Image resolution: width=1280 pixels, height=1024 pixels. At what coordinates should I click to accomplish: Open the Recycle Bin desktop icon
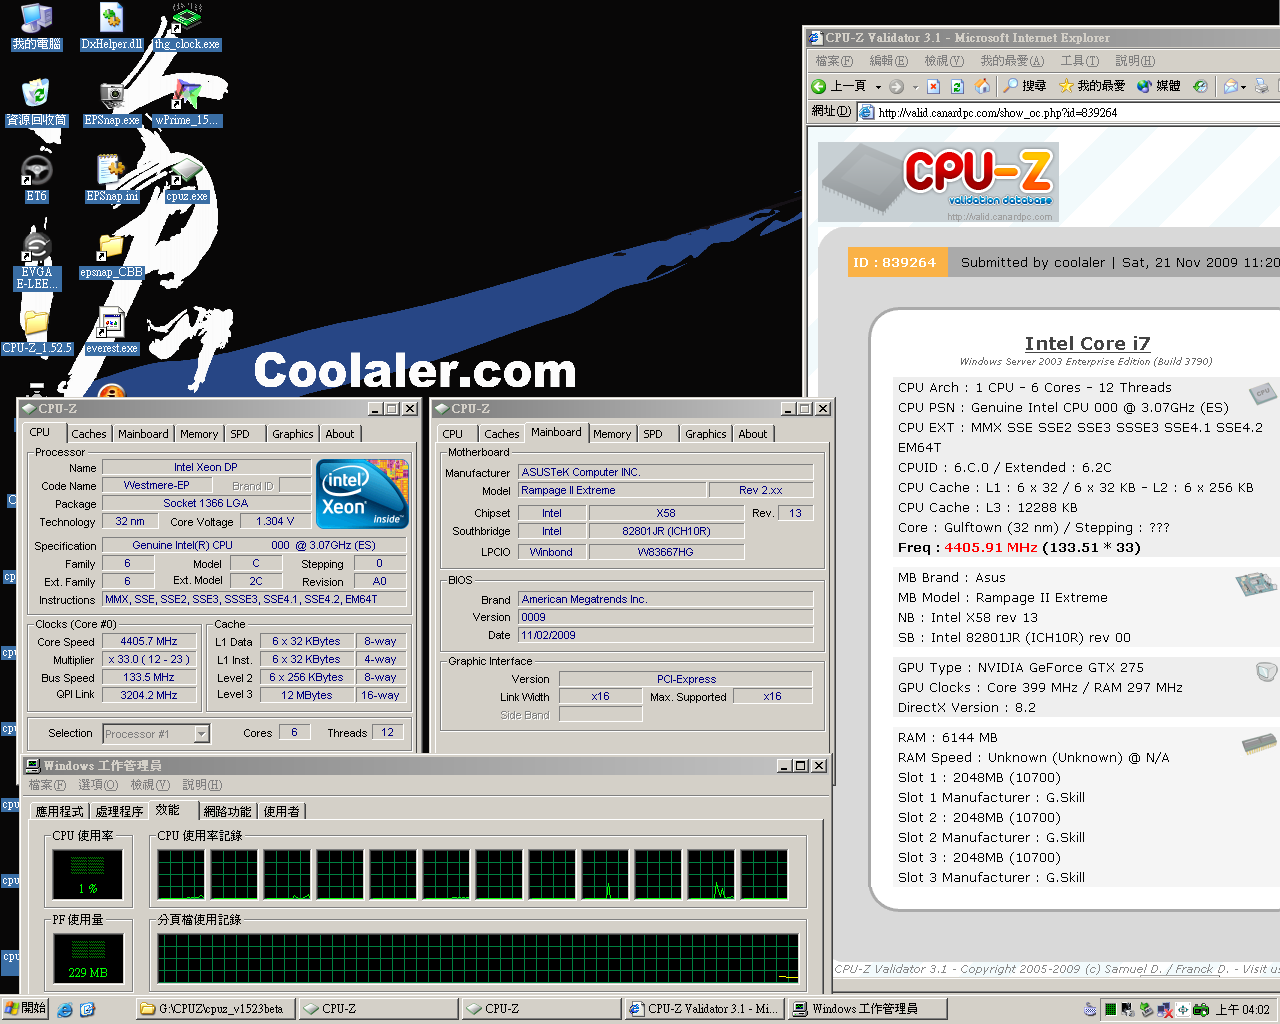pyautogui.click(x=36, y=104)
